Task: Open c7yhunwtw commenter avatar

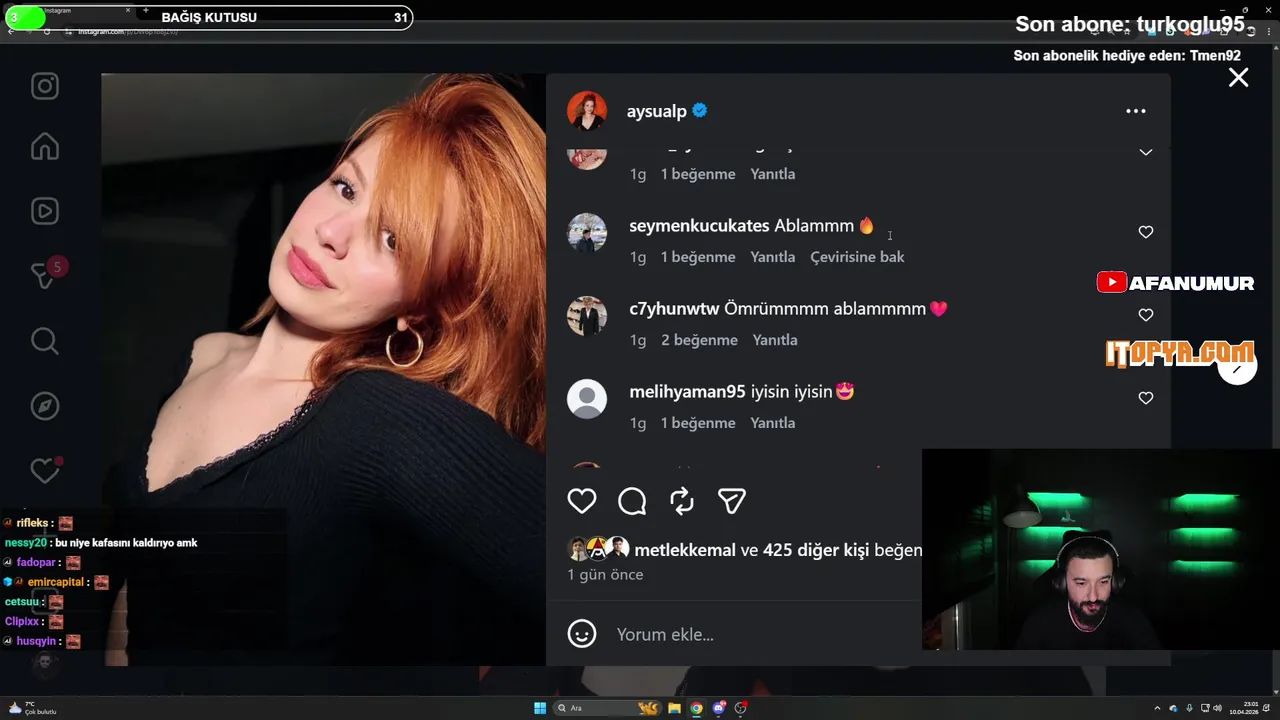Action: [x=587, y=316]
